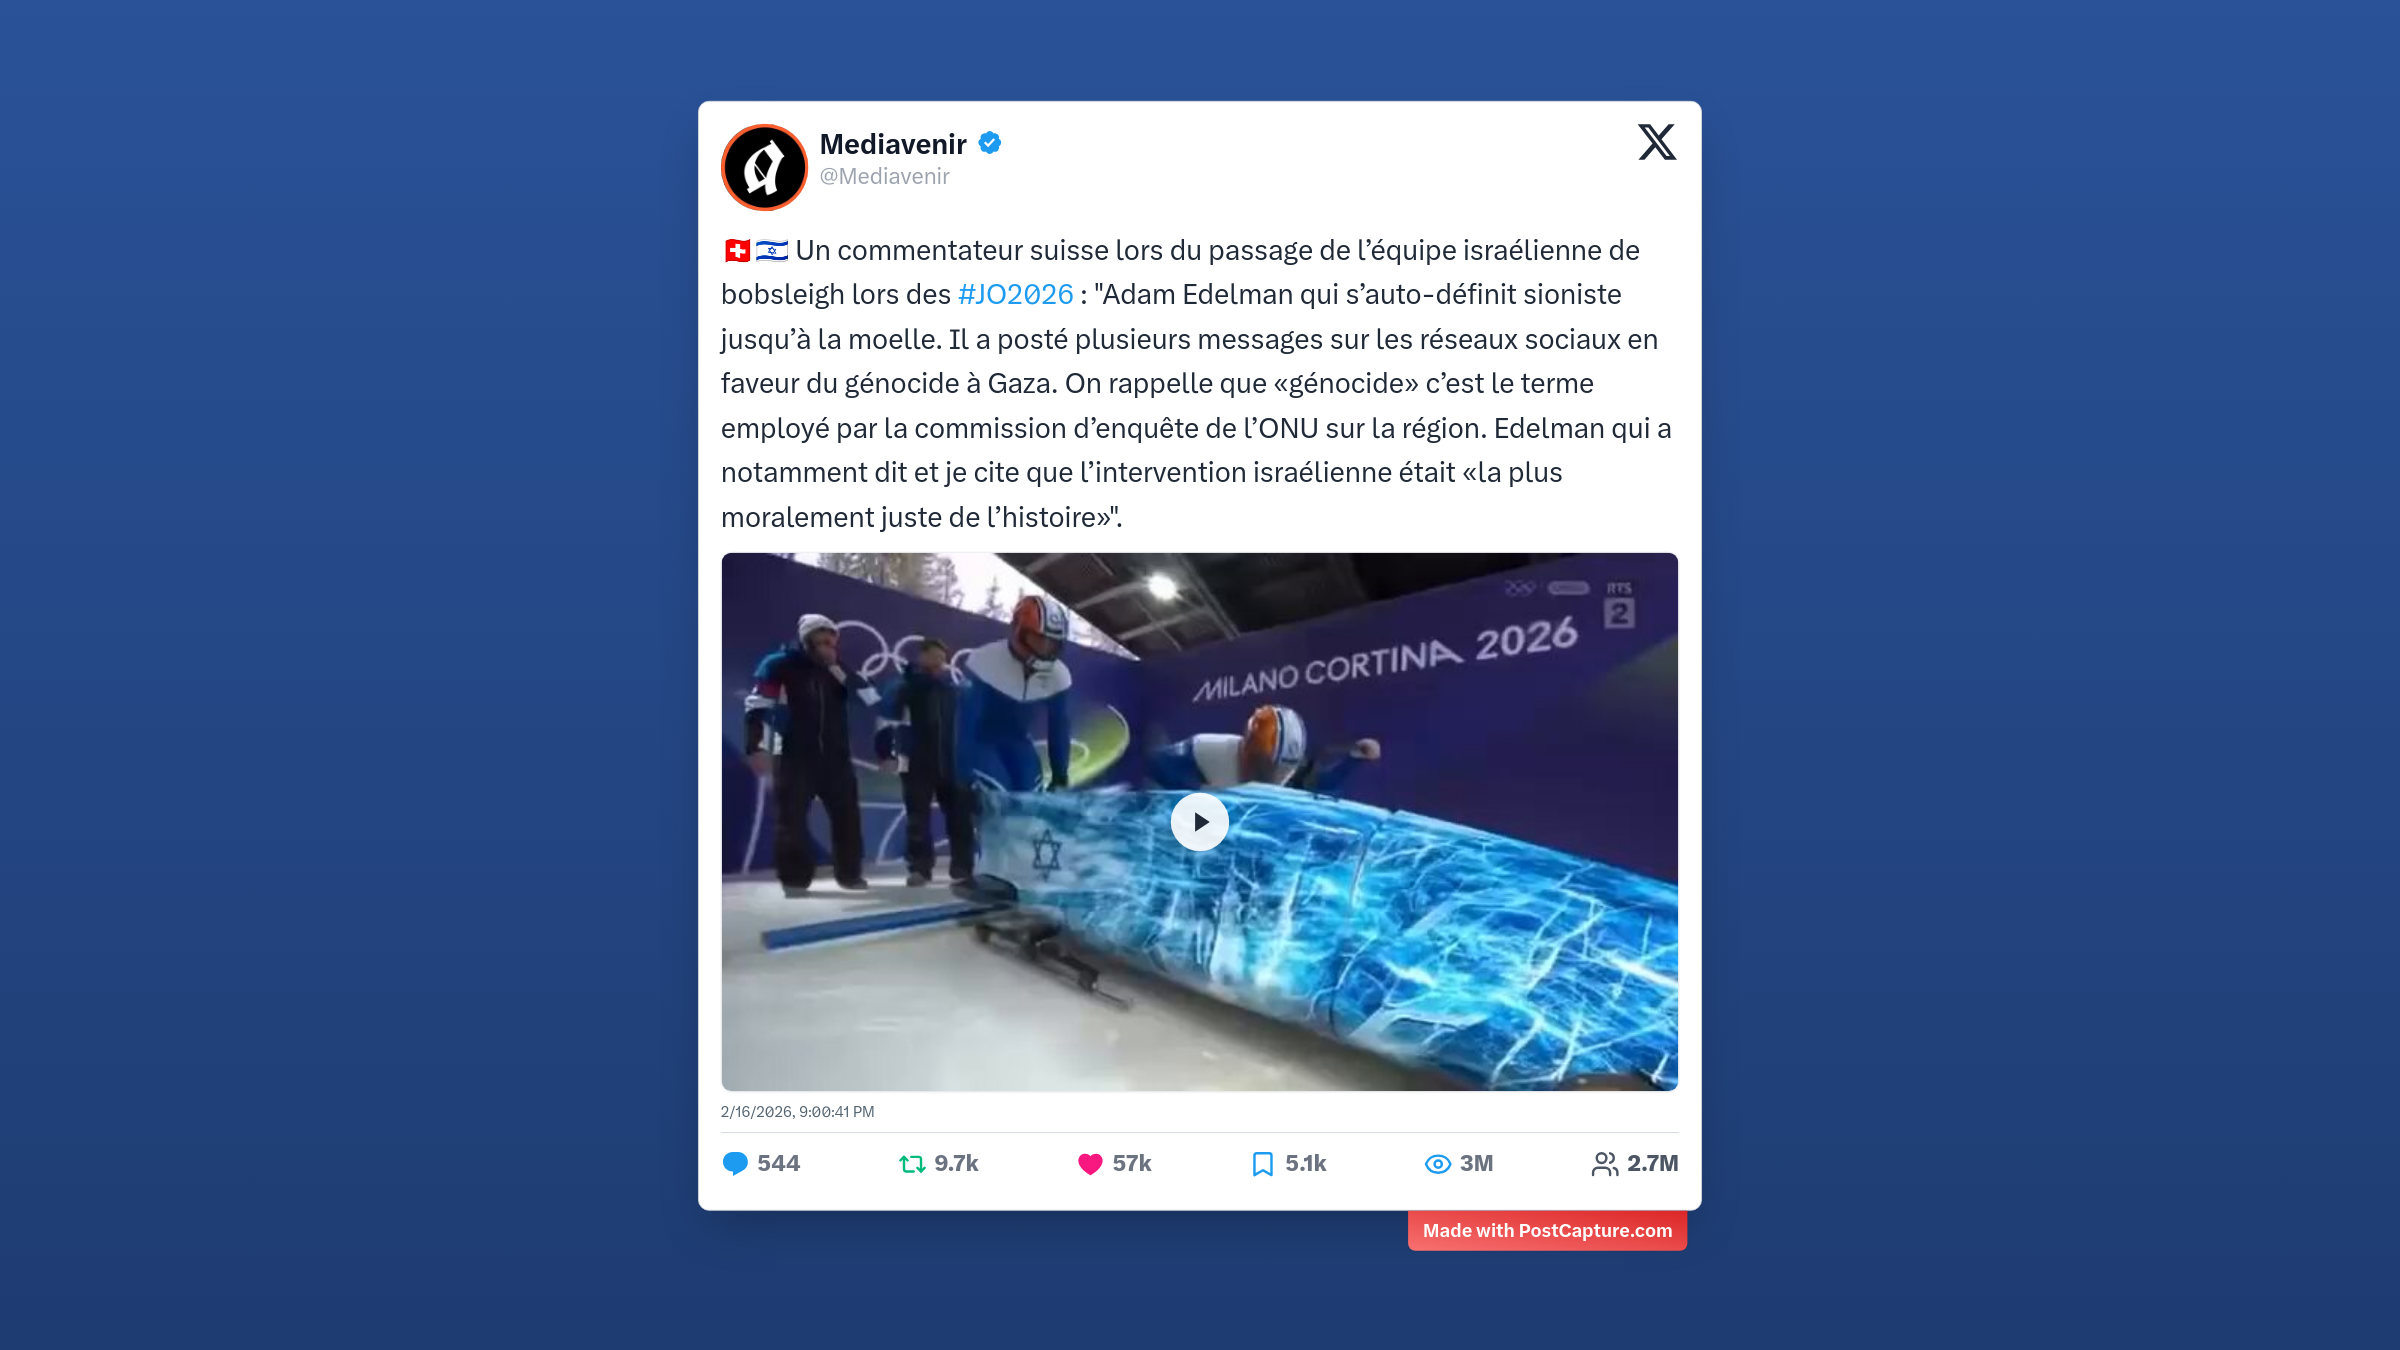Click the eye views icon
Image resolution: width=2400 pixels, height=1350 pixels.
point(1438,1163)
